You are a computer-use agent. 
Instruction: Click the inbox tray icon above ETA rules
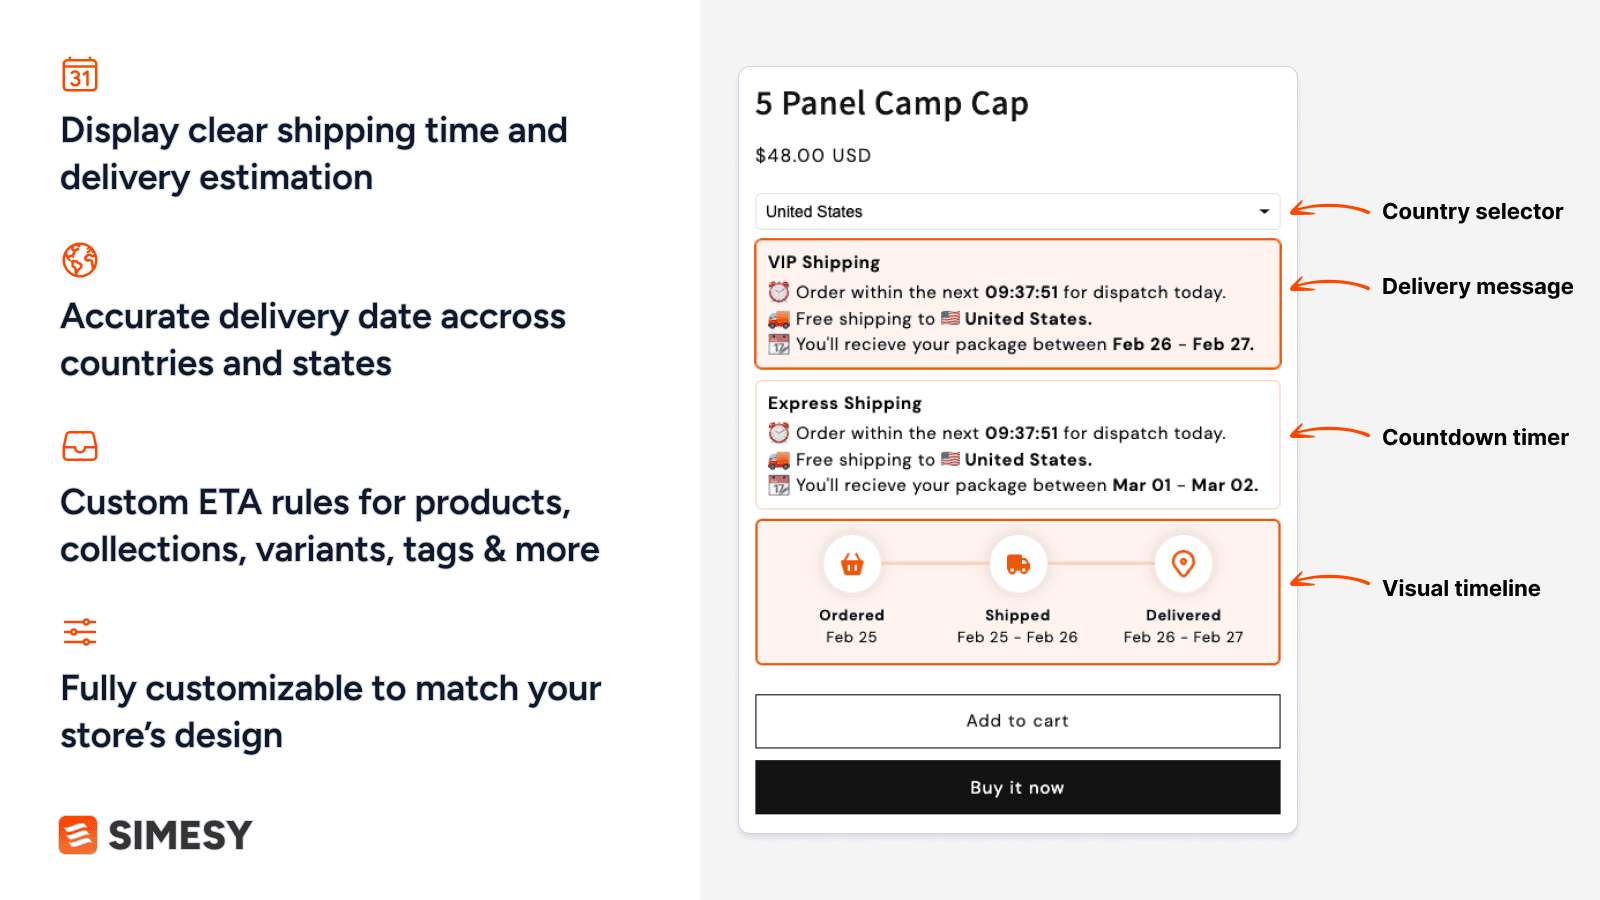pyautogui.click(x=80, y=446)
